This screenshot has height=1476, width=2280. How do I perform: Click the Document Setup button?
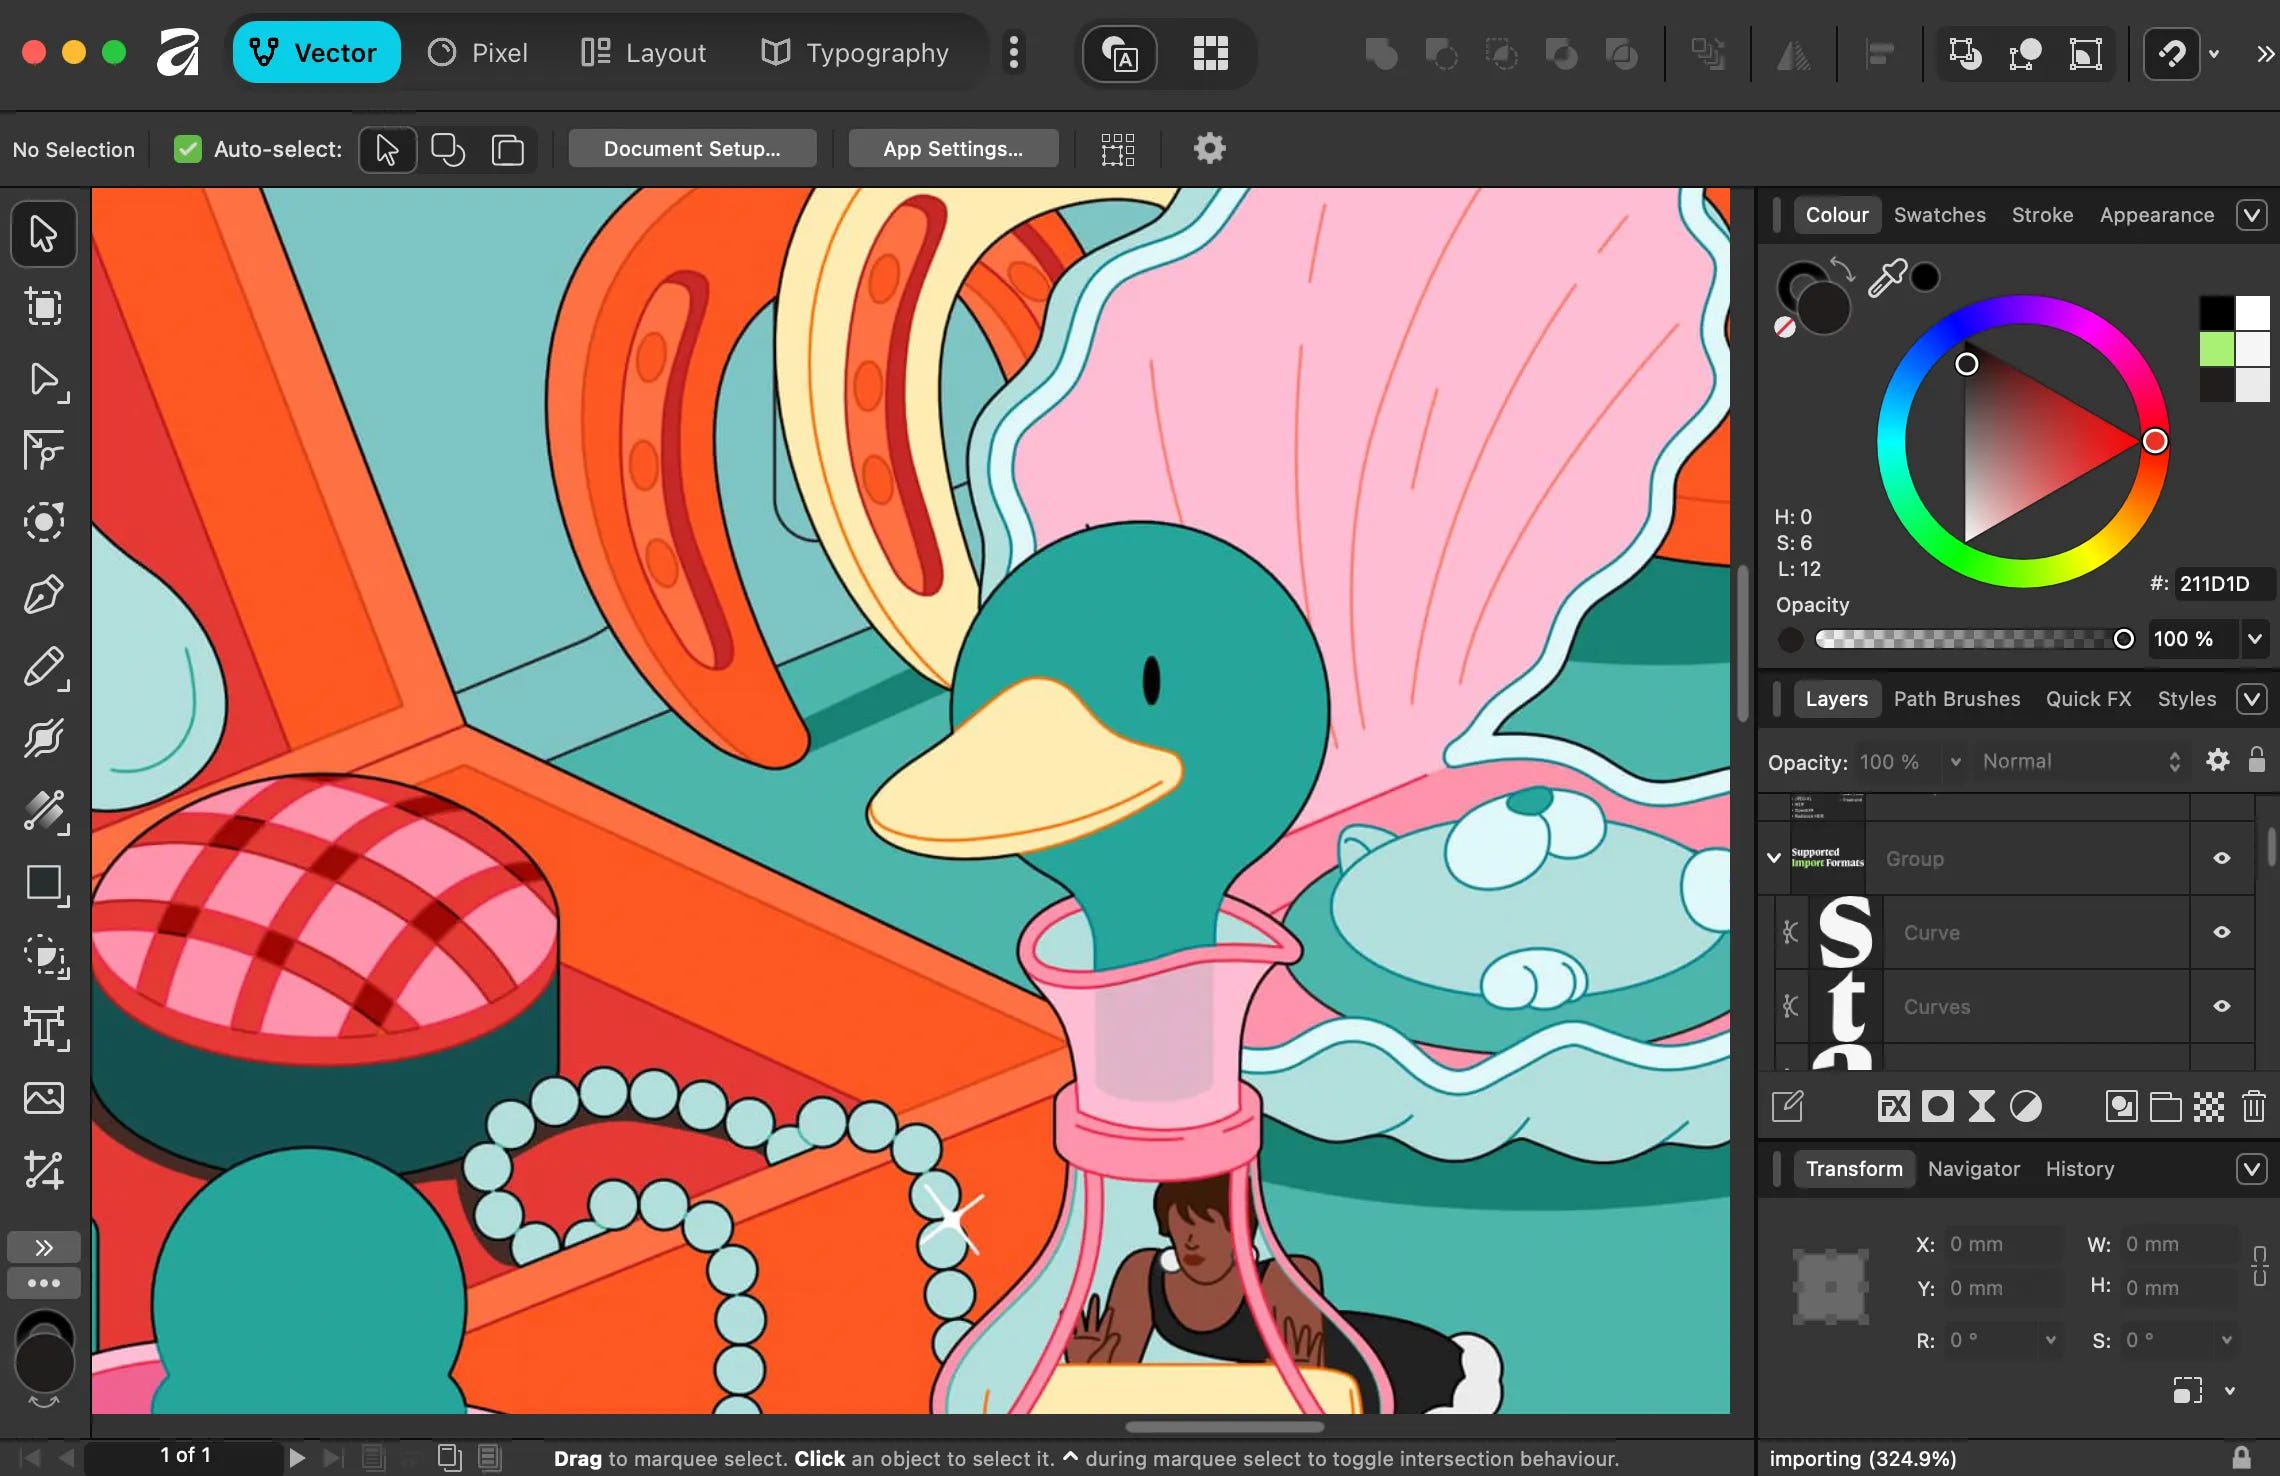coord(692,149)
